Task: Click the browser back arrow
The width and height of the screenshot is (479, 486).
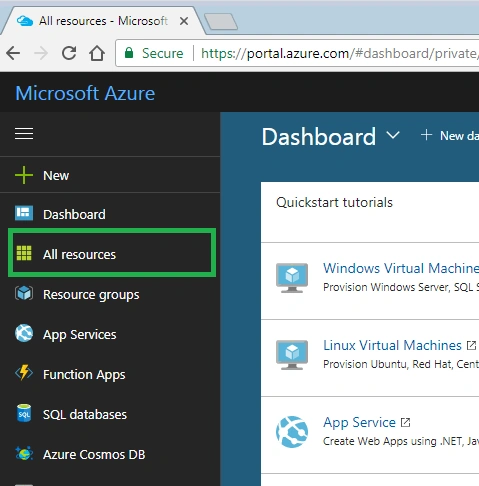Action: 13,53
